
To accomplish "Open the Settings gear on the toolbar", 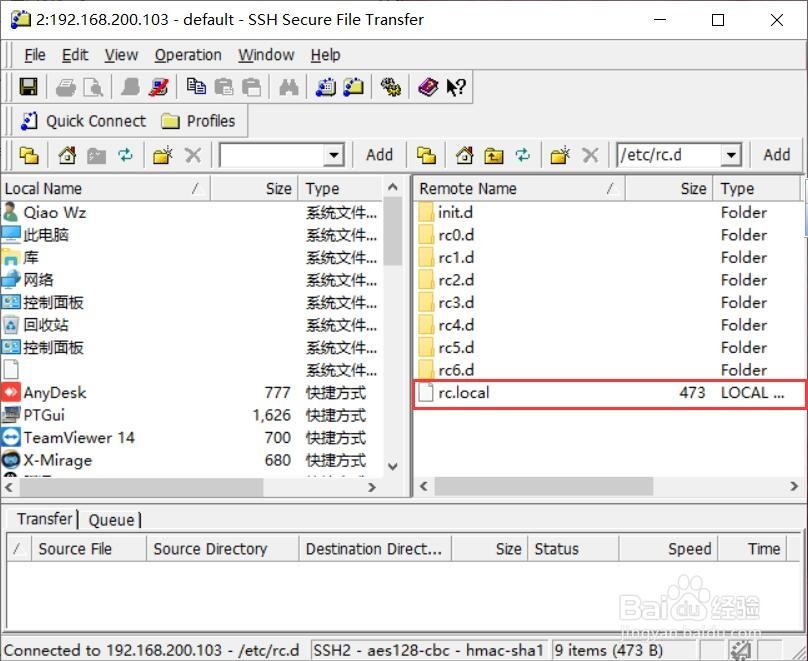I will point(391,87).
